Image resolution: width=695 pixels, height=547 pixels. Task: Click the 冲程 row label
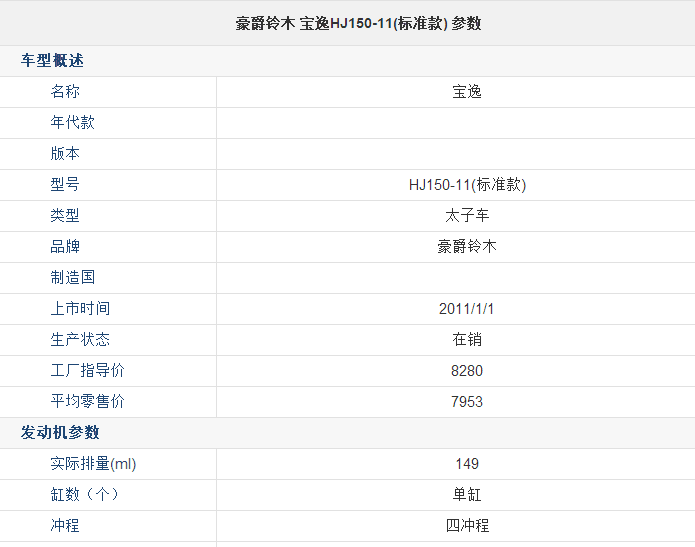65,526
